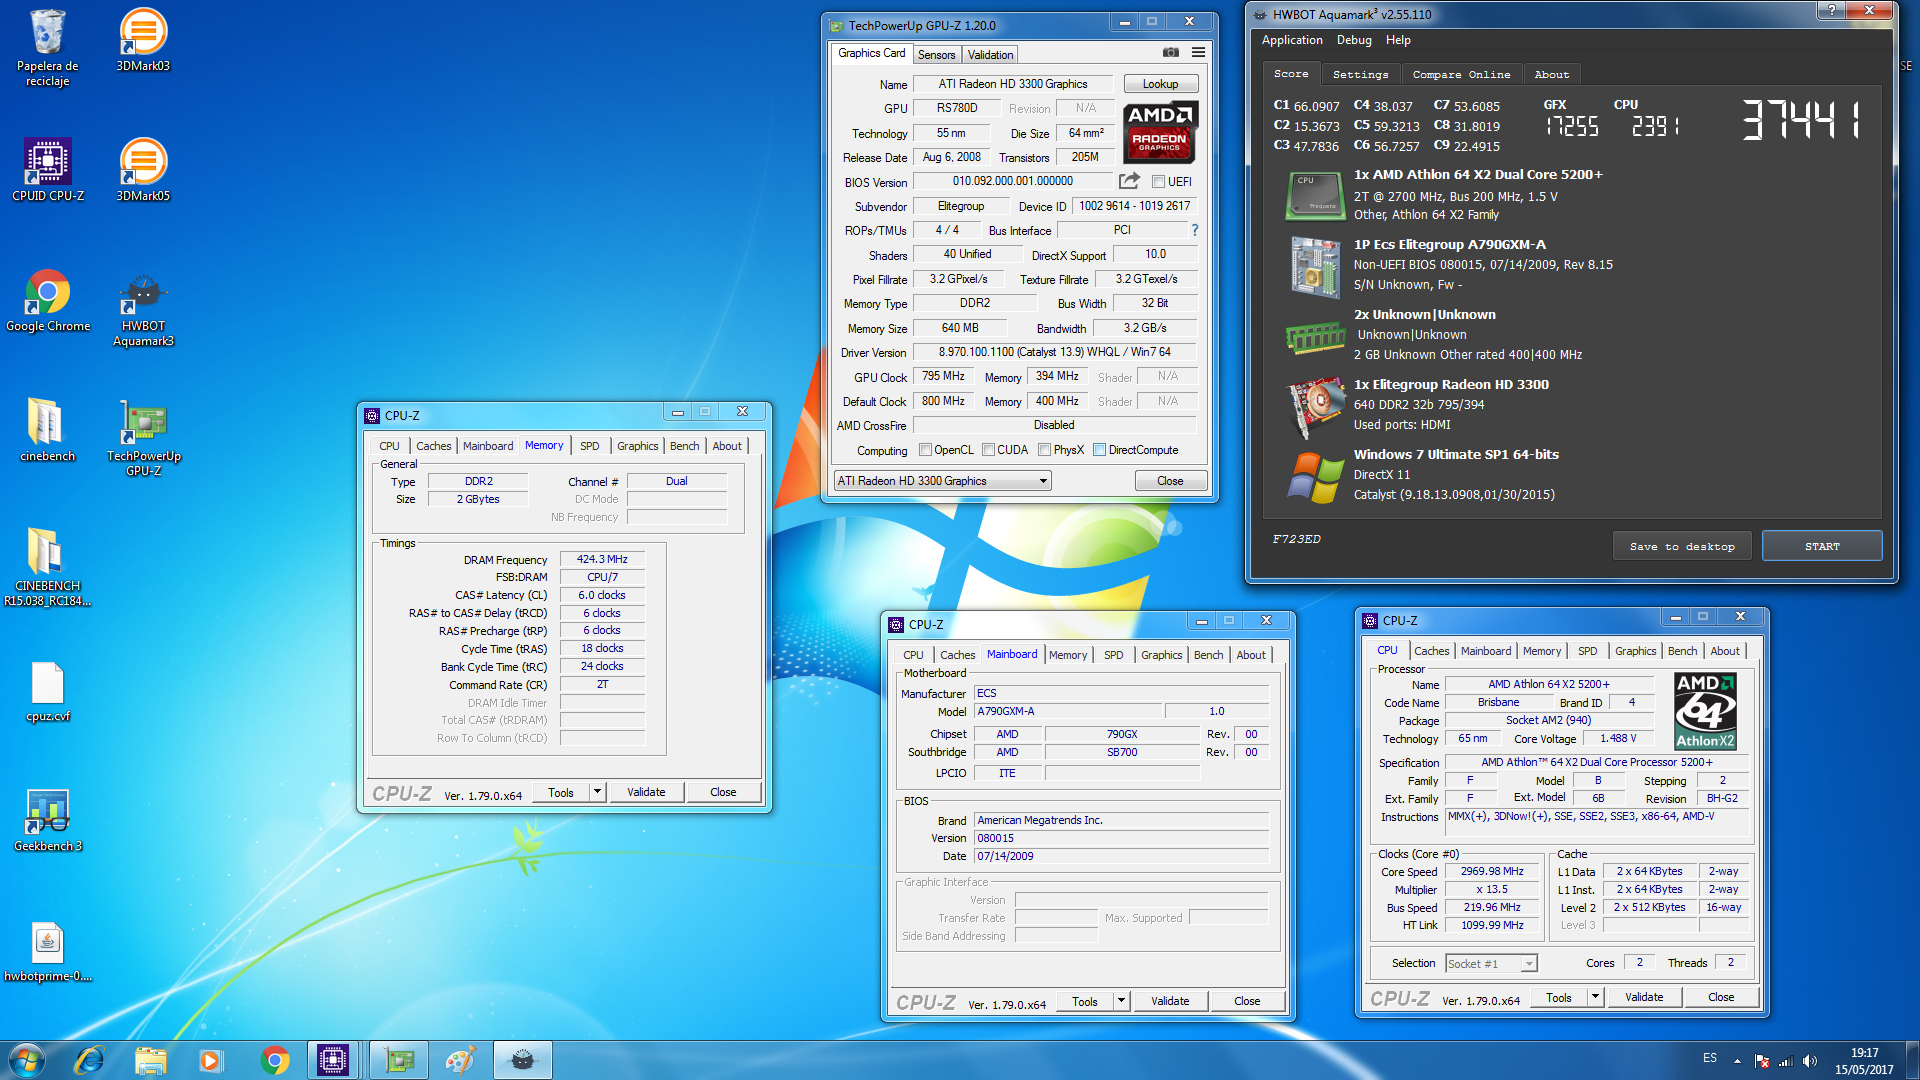This screenshot has width=1920, height=1080.
Task: Switch to the CPU-Z taskbar button
Action: pos(333,1060)
